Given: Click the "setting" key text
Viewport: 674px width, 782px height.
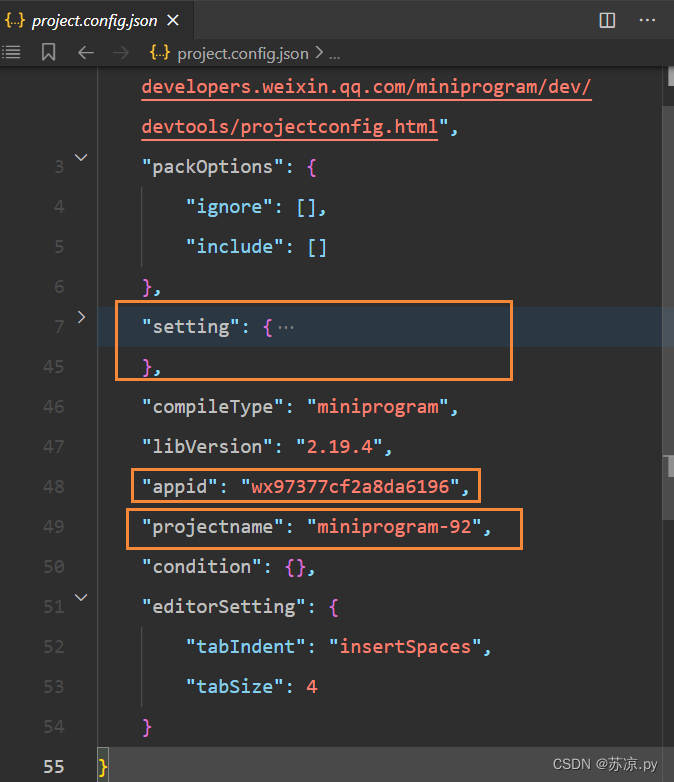Looking at the screenshot, I should (x=190, y=327).
